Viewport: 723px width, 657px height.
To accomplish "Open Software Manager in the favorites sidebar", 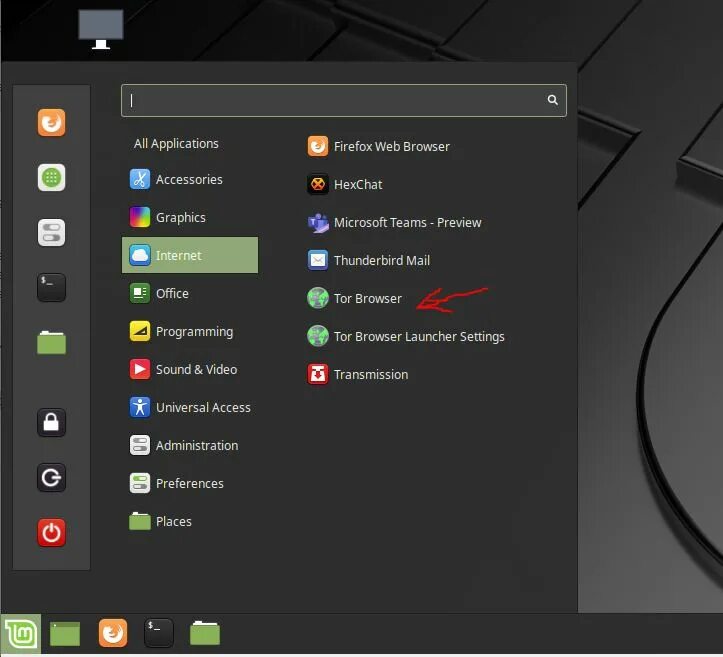I will click(x=51, y=178).
